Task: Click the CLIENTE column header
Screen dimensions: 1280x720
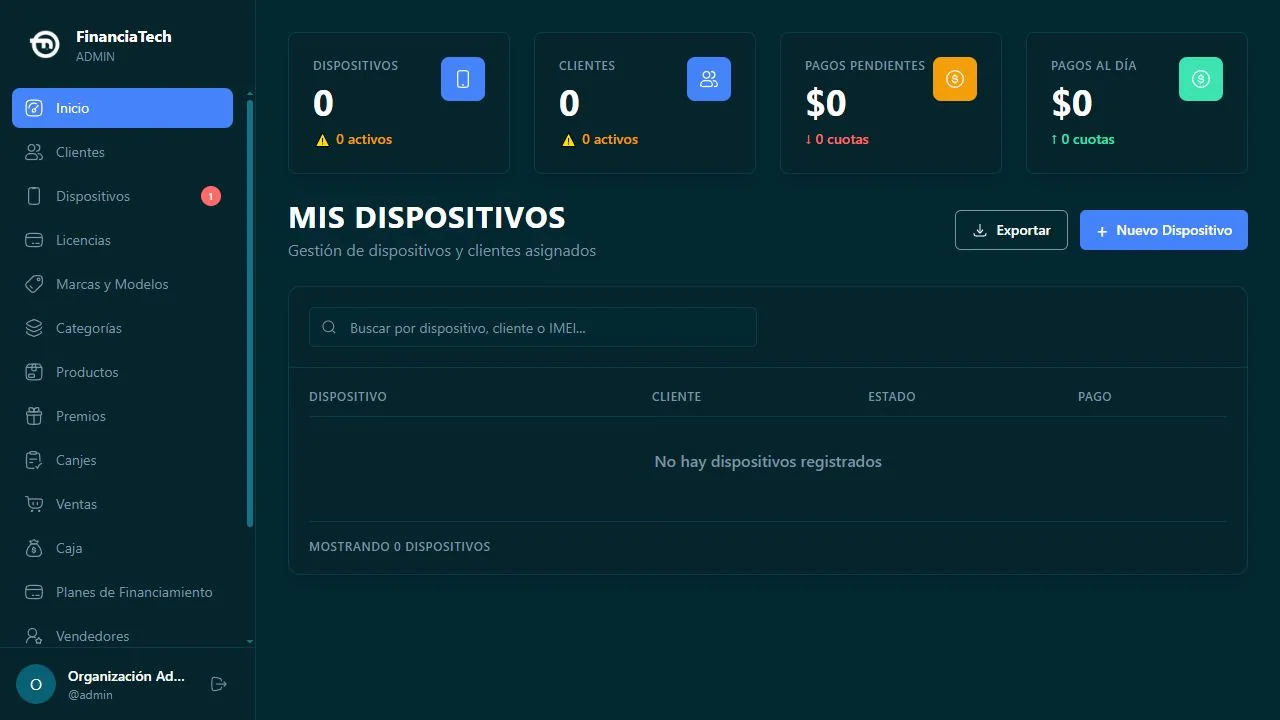Action: [x=676, y=396]
